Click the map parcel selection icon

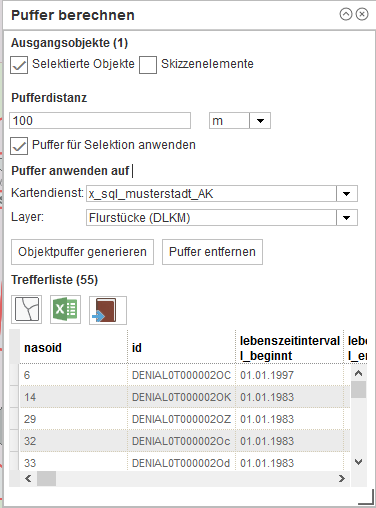[27, 310]
